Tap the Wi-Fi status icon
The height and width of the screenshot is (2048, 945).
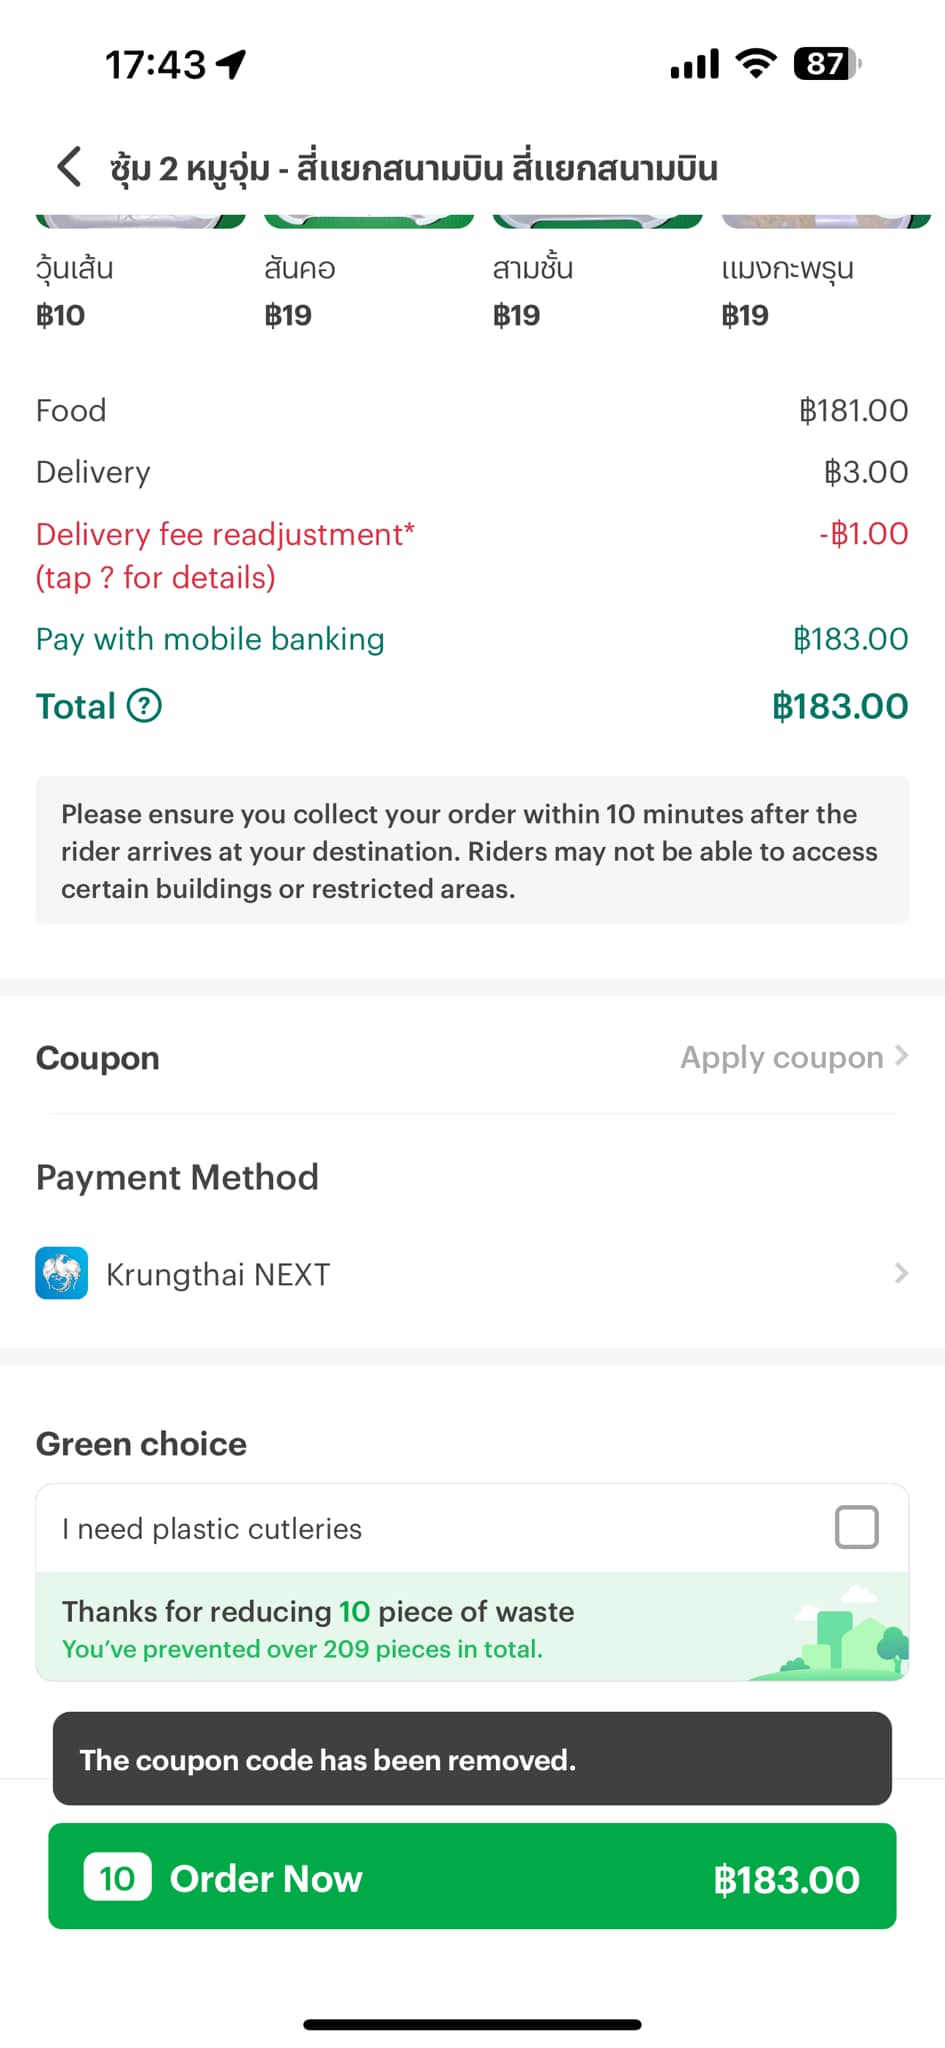pos(756,63)
